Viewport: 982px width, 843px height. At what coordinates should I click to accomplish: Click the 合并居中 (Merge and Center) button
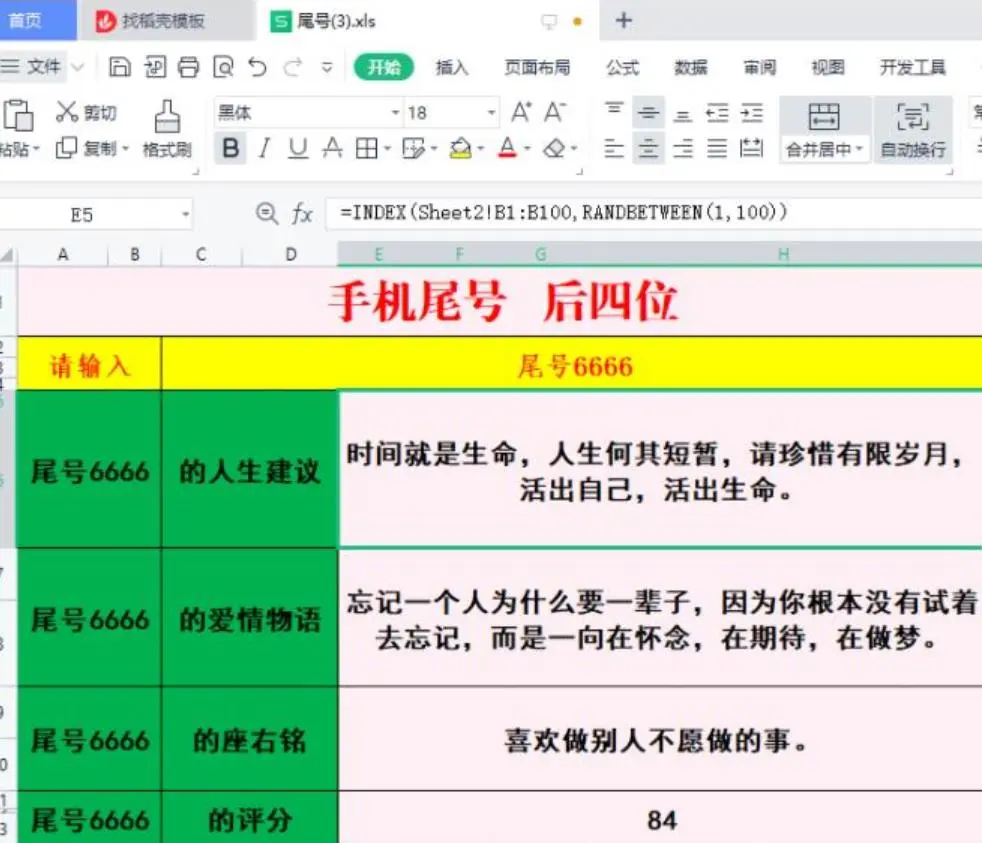(x=824, y=130)
